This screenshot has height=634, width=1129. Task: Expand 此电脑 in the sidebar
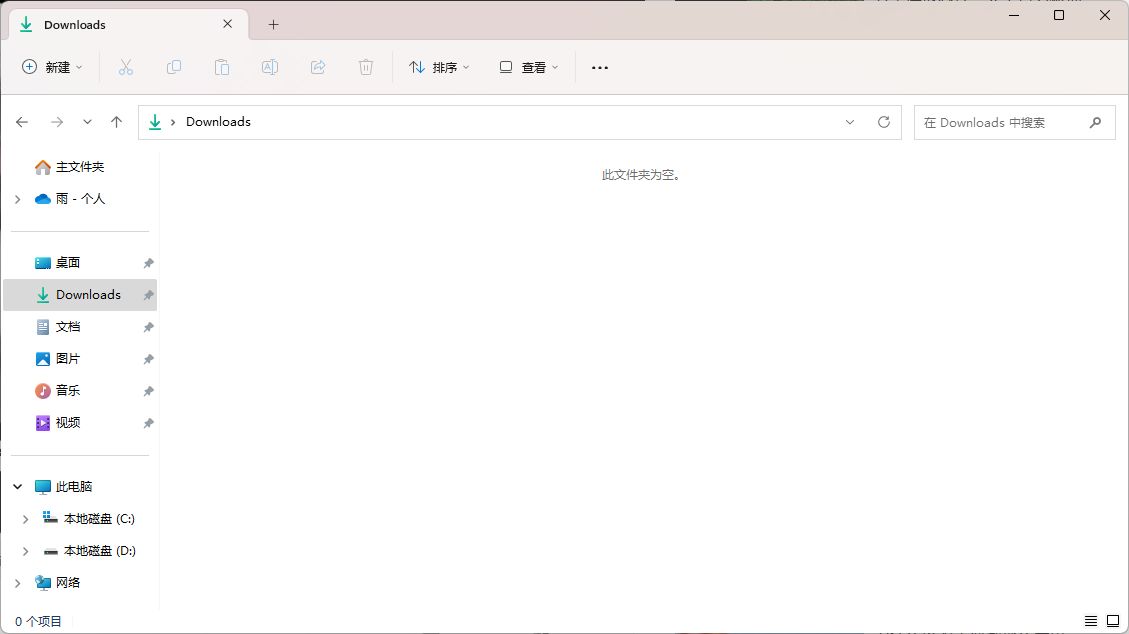(x=16, y=486)
